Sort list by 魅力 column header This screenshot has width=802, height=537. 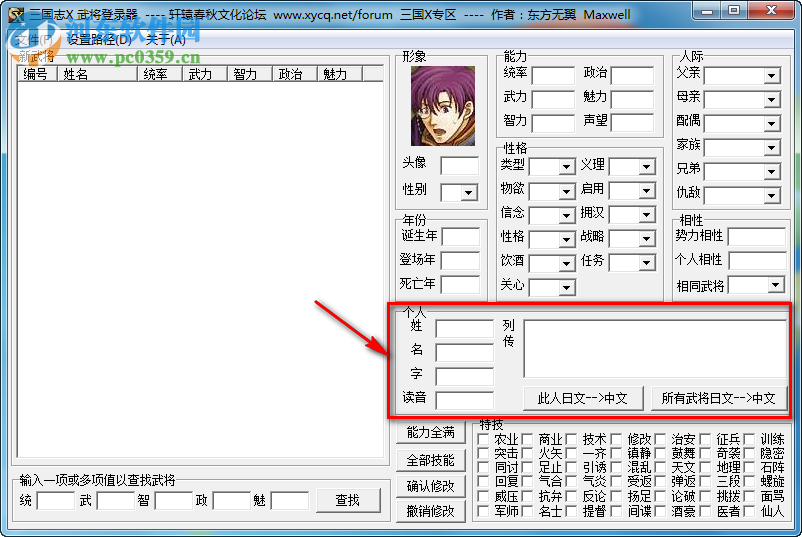[x=340, y=74]
